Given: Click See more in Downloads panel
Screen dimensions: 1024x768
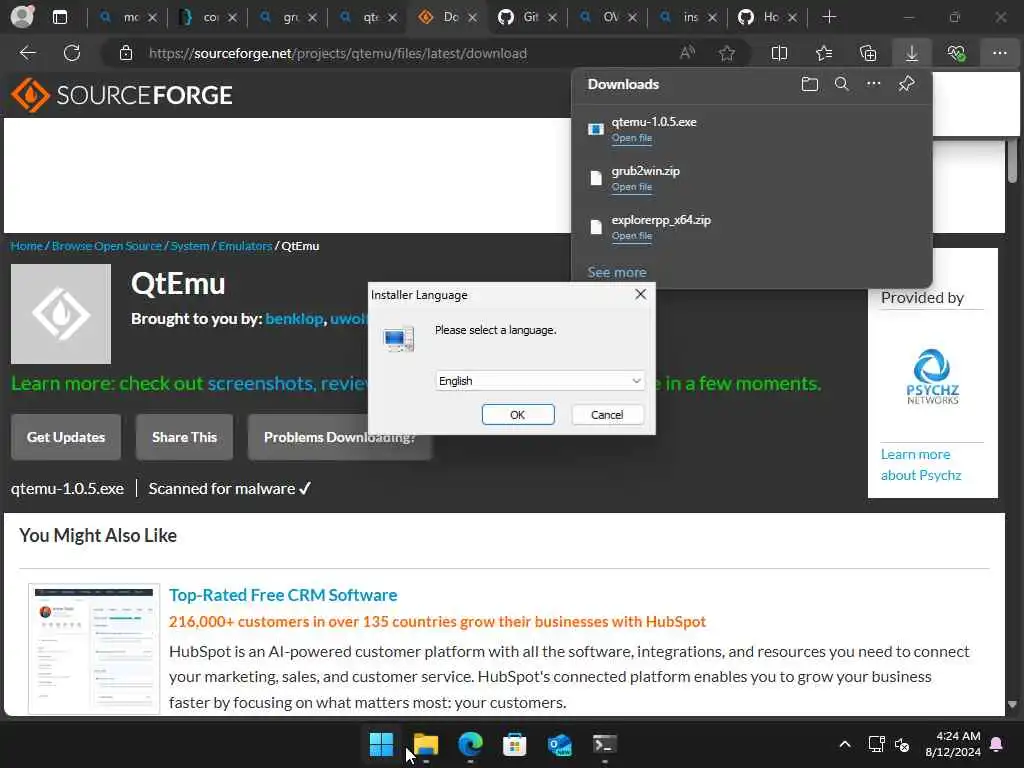Looking at the screenshot, I should point(616,272).
